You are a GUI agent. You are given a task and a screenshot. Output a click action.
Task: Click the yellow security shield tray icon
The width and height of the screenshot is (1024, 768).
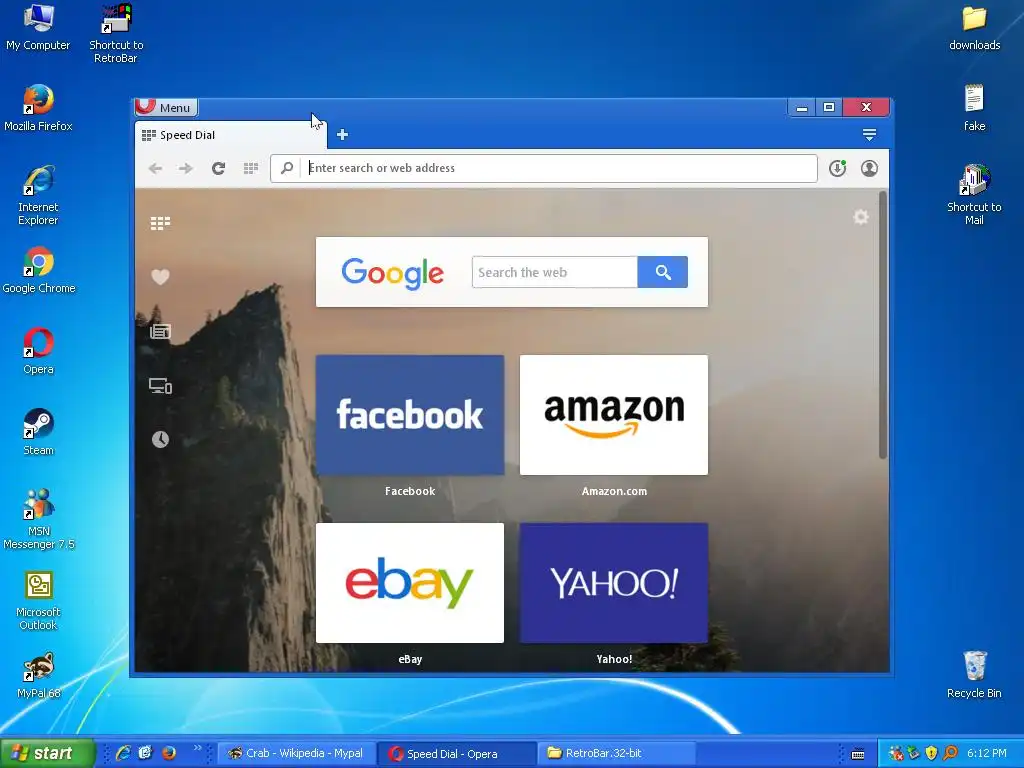click(931, 754)
